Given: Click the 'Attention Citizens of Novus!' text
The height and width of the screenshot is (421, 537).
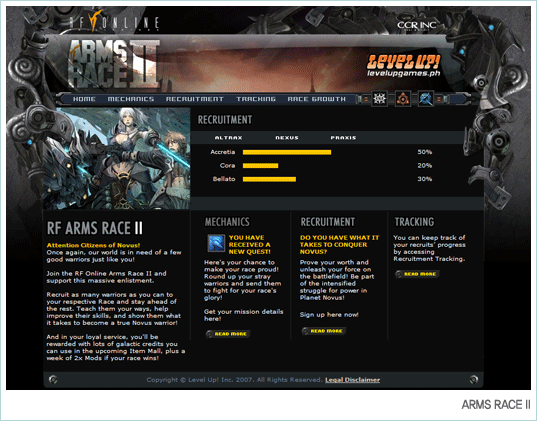Looking at the screenshot, I should point(93,245).
